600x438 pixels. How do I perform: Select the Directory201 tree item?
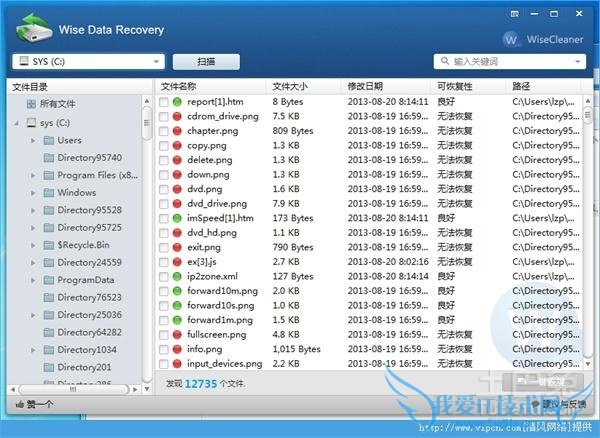point(84,367)
